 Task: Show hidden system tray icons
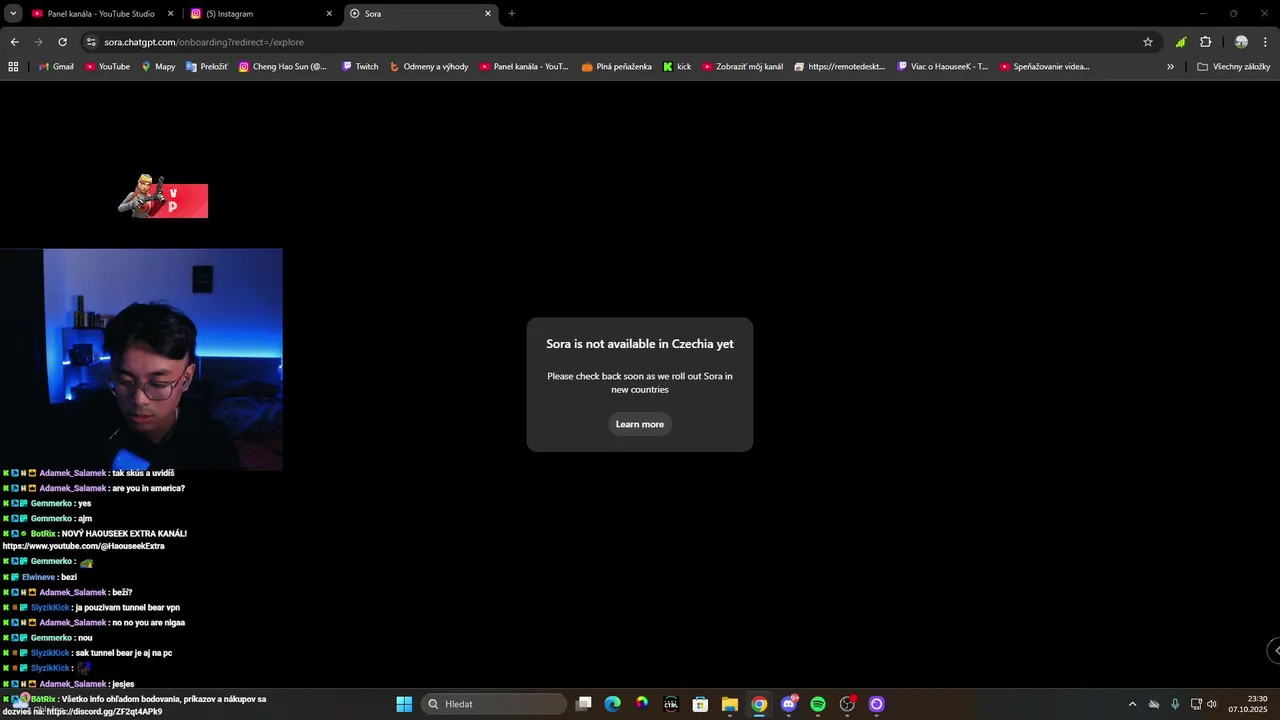pos(1132,704)
